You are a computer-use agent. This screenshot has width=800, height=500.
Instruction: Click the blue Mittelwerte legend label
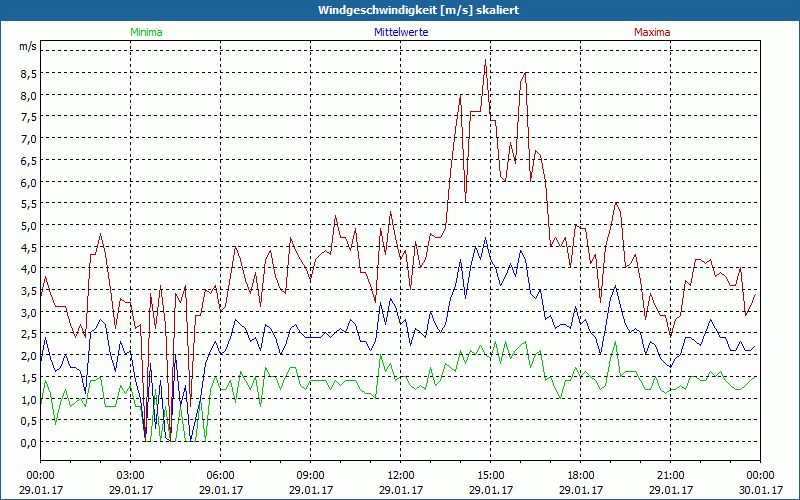tap(401, 32)
